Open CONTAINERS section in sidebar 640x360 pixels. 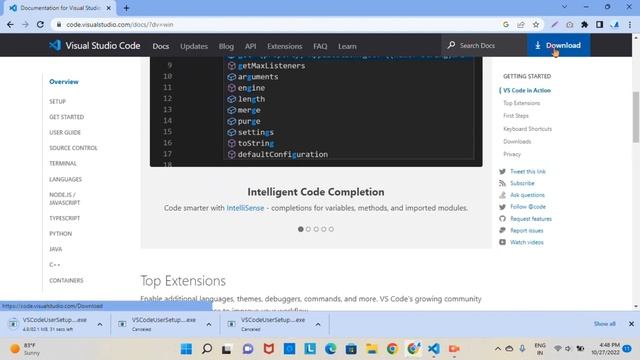66,280
